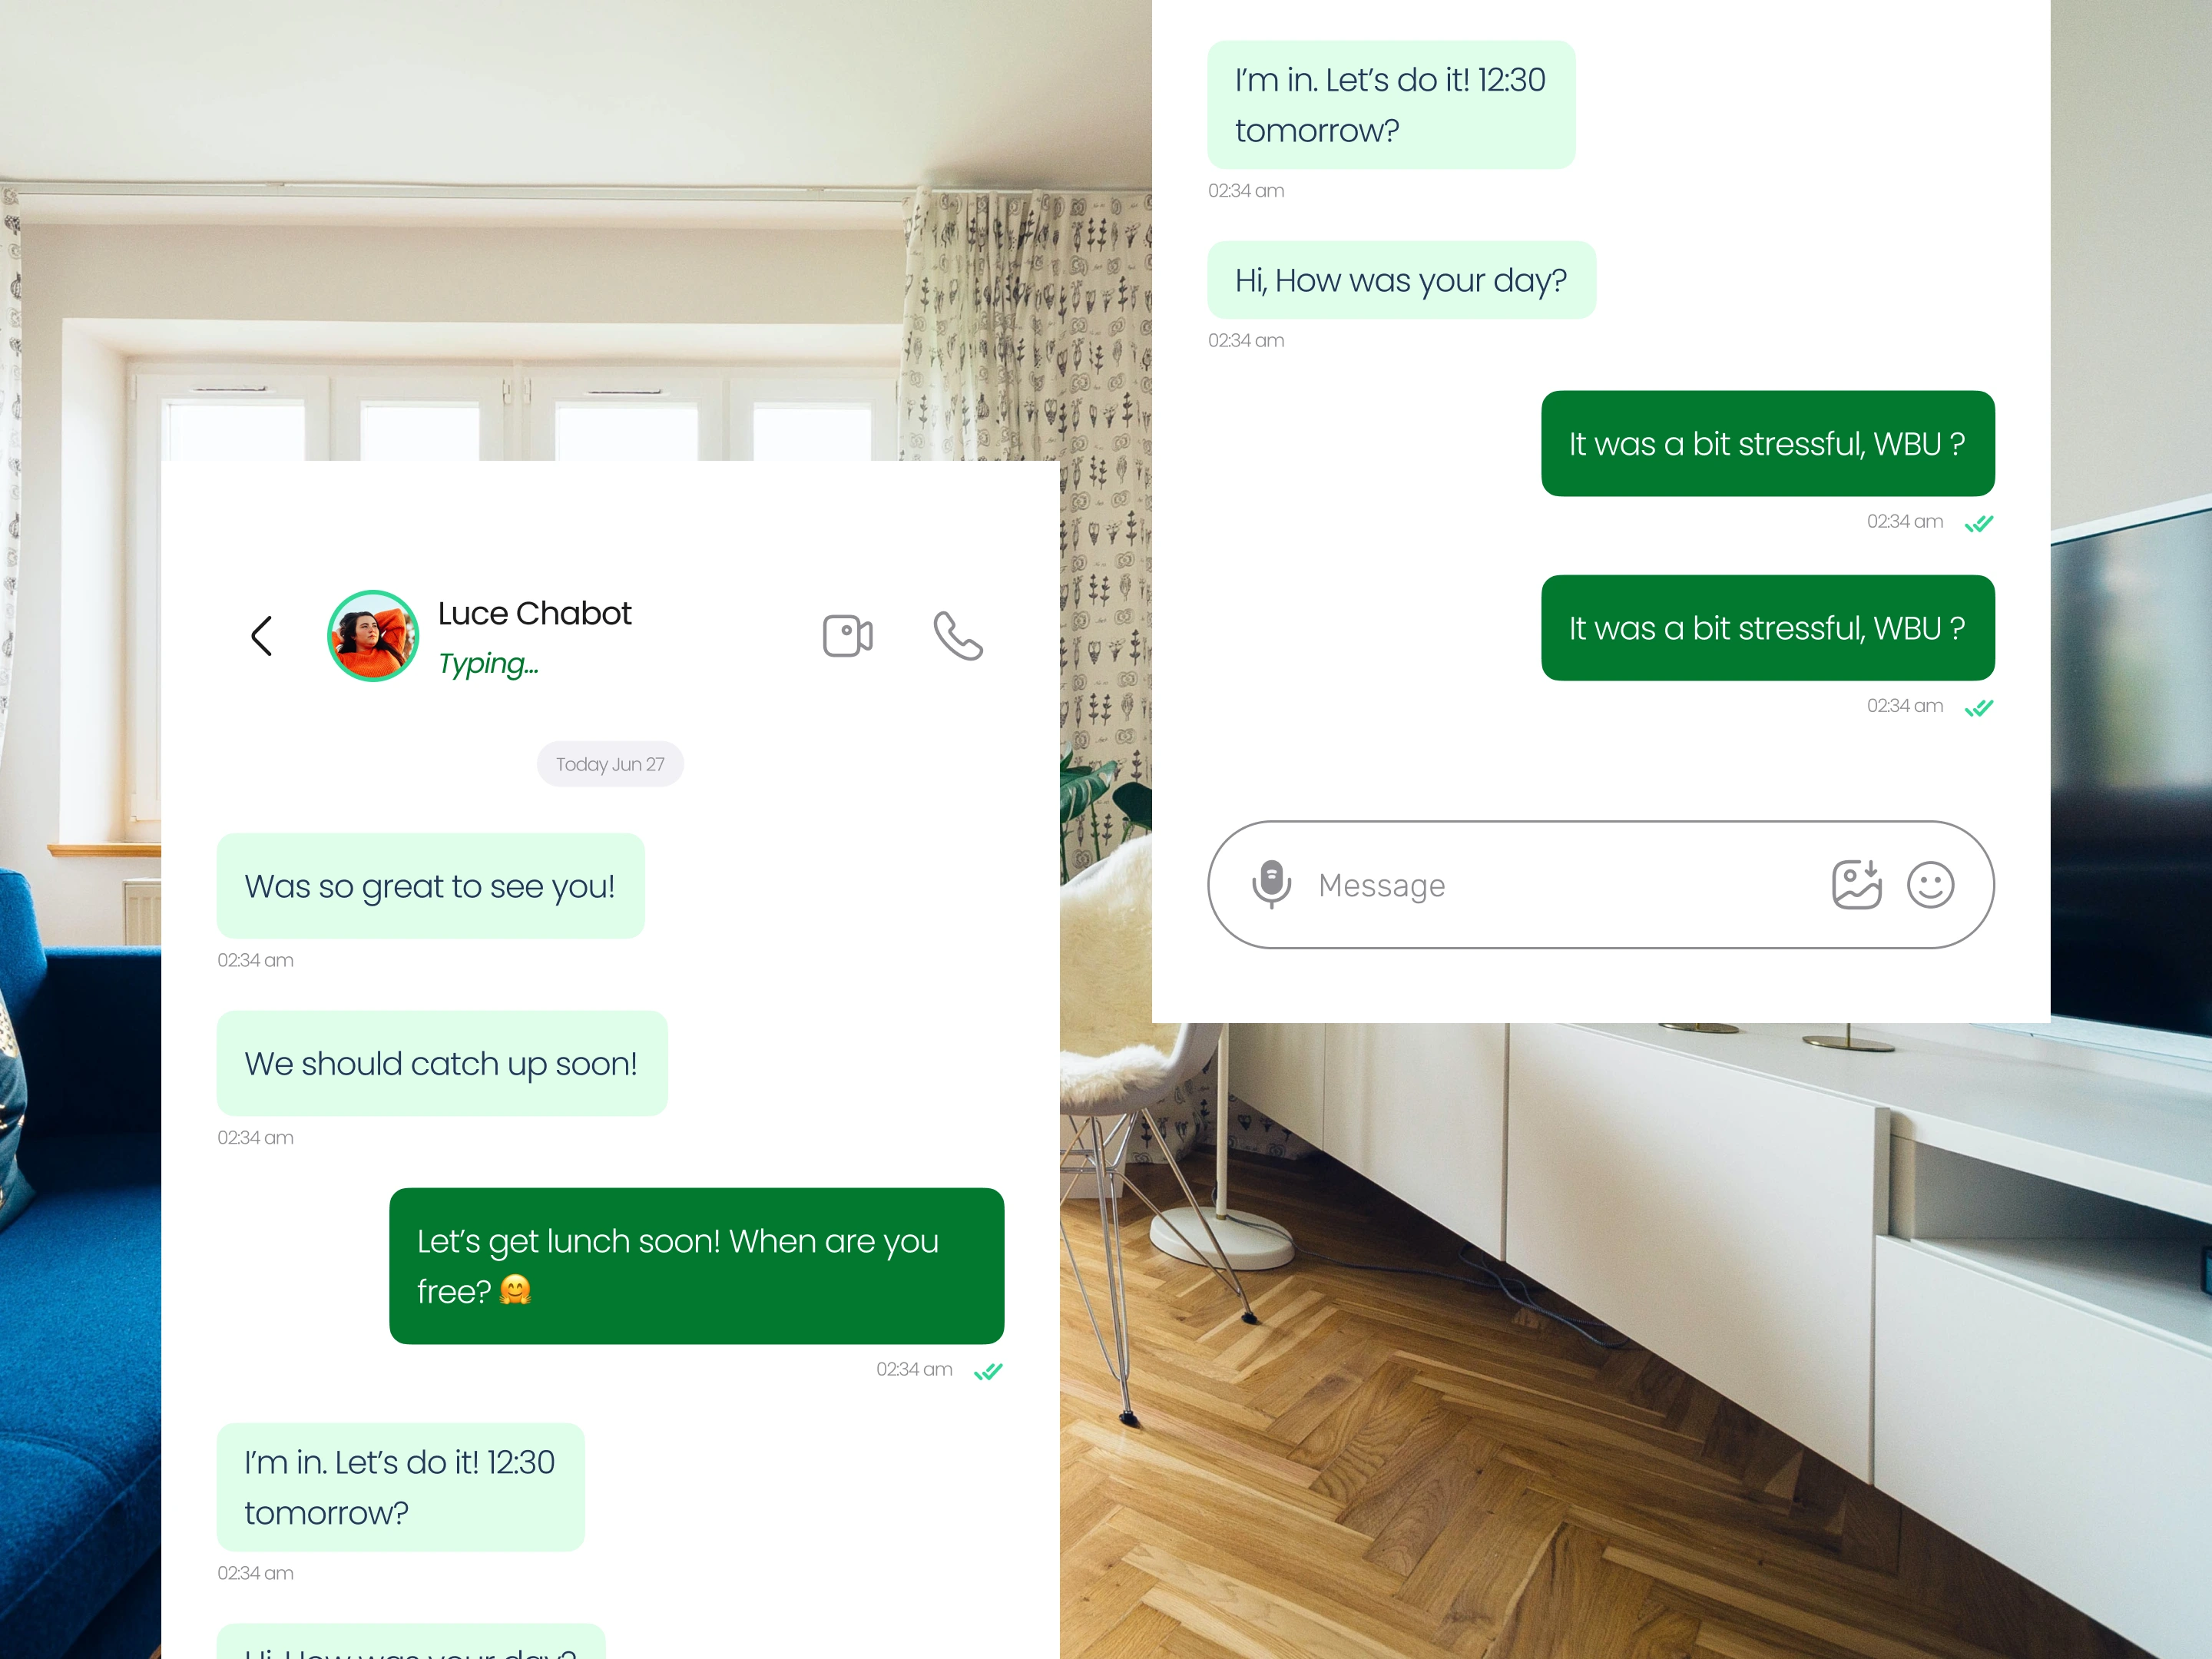
Task: Select the 'I'm in. Let's do it!' bubble in left chat
Action: point(401,1487)
